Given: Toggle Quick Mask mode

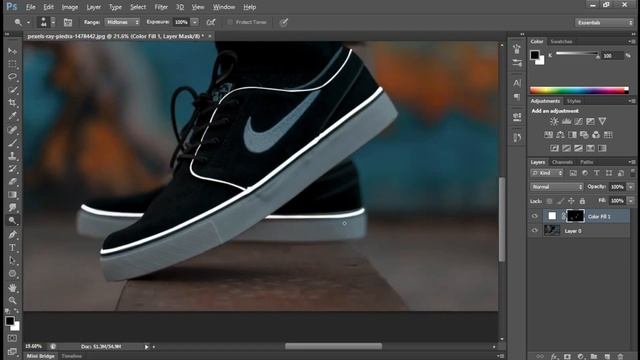Looking at the screenshot, I should (x=12, y=338).
